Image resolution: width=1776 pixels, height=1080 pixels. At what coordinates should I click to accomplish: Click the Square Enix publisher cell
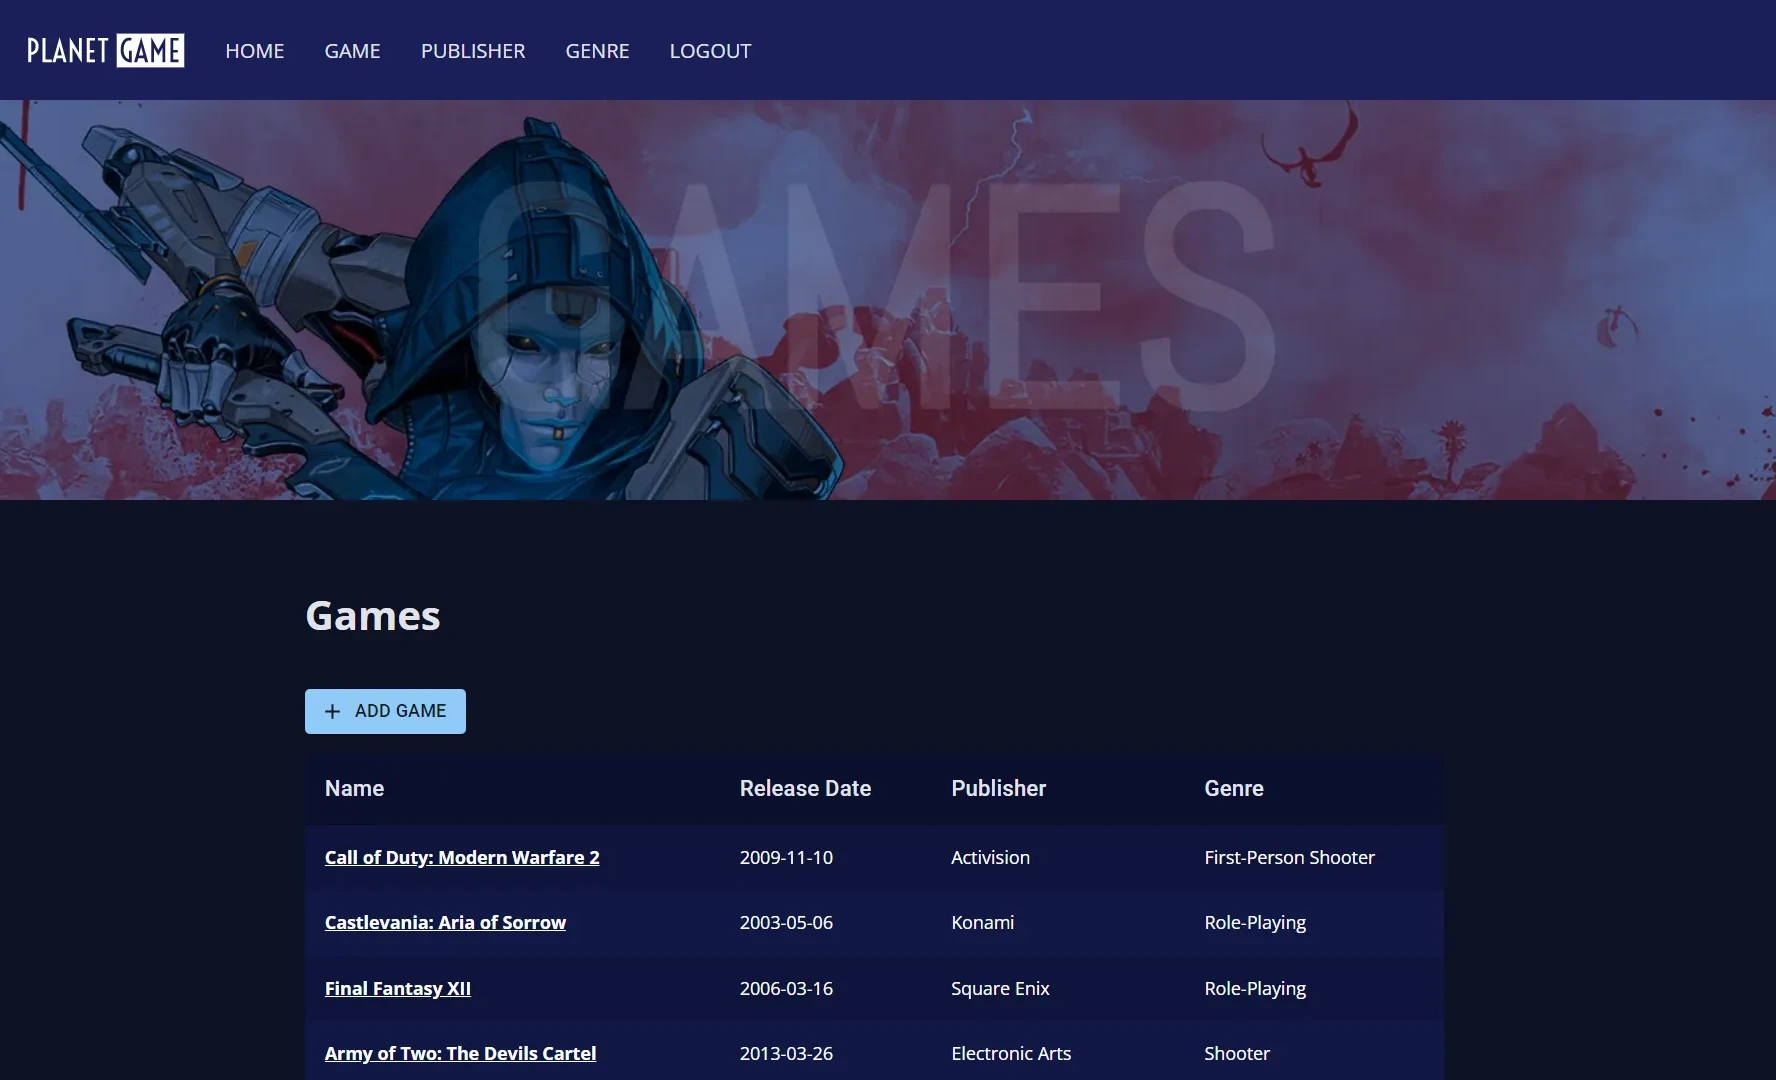1000,988
